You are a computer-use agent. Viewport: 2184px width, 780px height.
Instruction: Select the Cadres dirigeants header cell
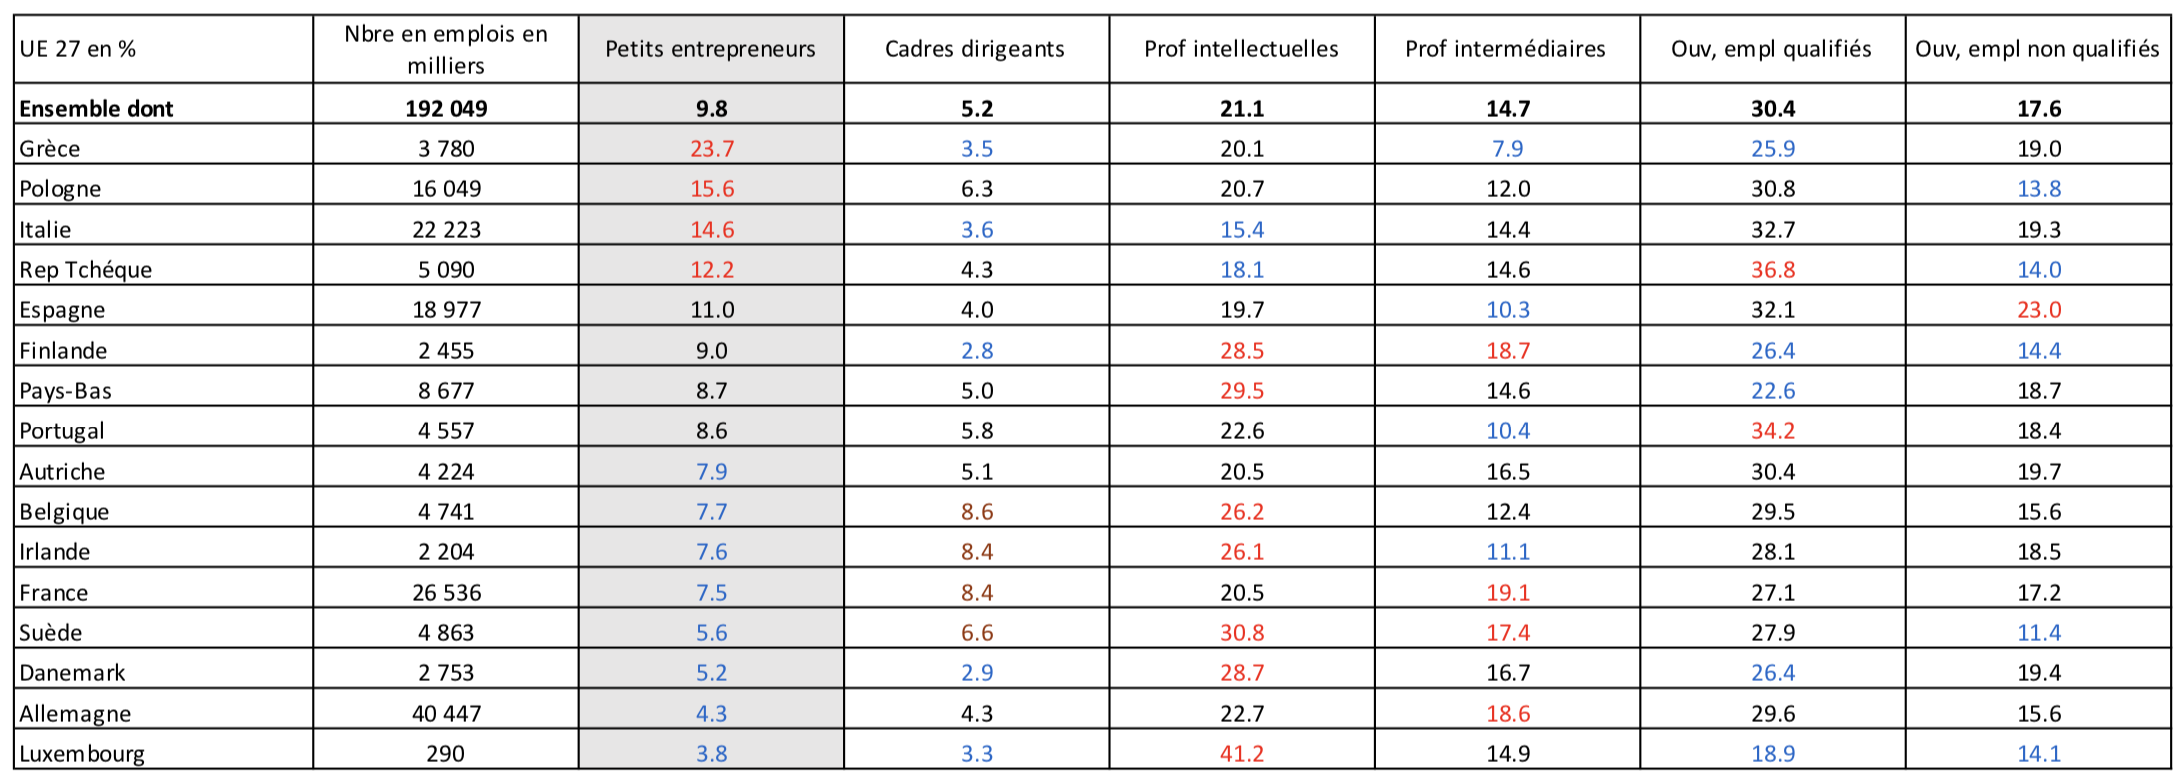[x=975, y=49]
